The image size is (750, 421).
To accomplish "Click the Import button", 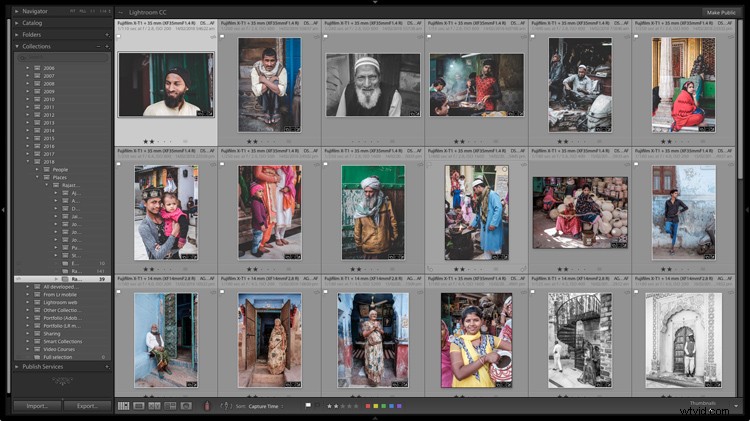I will (37, 406).
